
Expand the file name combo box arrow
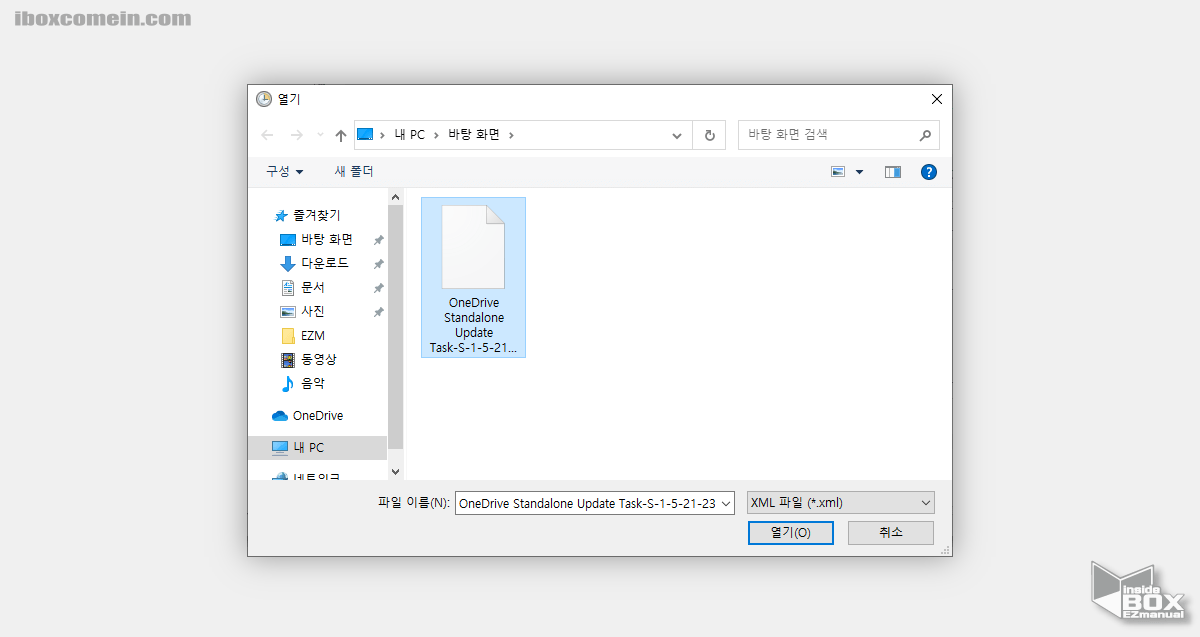[725, 503]
